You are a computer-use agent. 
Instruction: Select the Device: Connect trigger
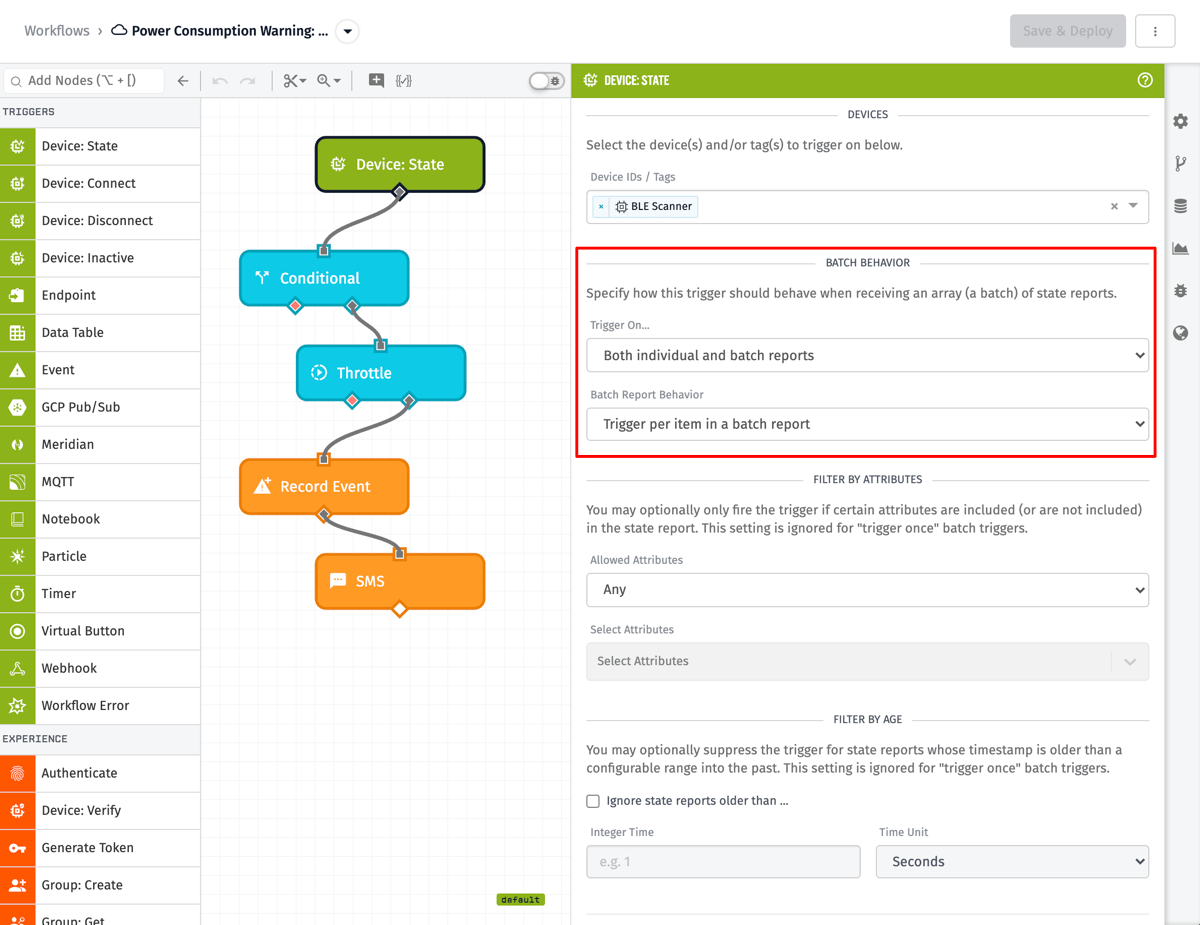coord(100,183)
